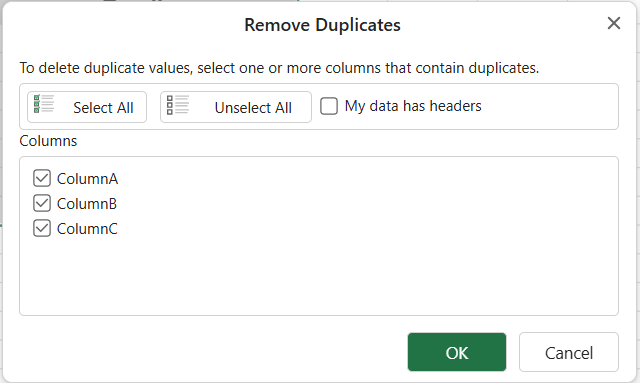Click the ColumnA label text
640x383 pixels.
(x=87, y=179)
